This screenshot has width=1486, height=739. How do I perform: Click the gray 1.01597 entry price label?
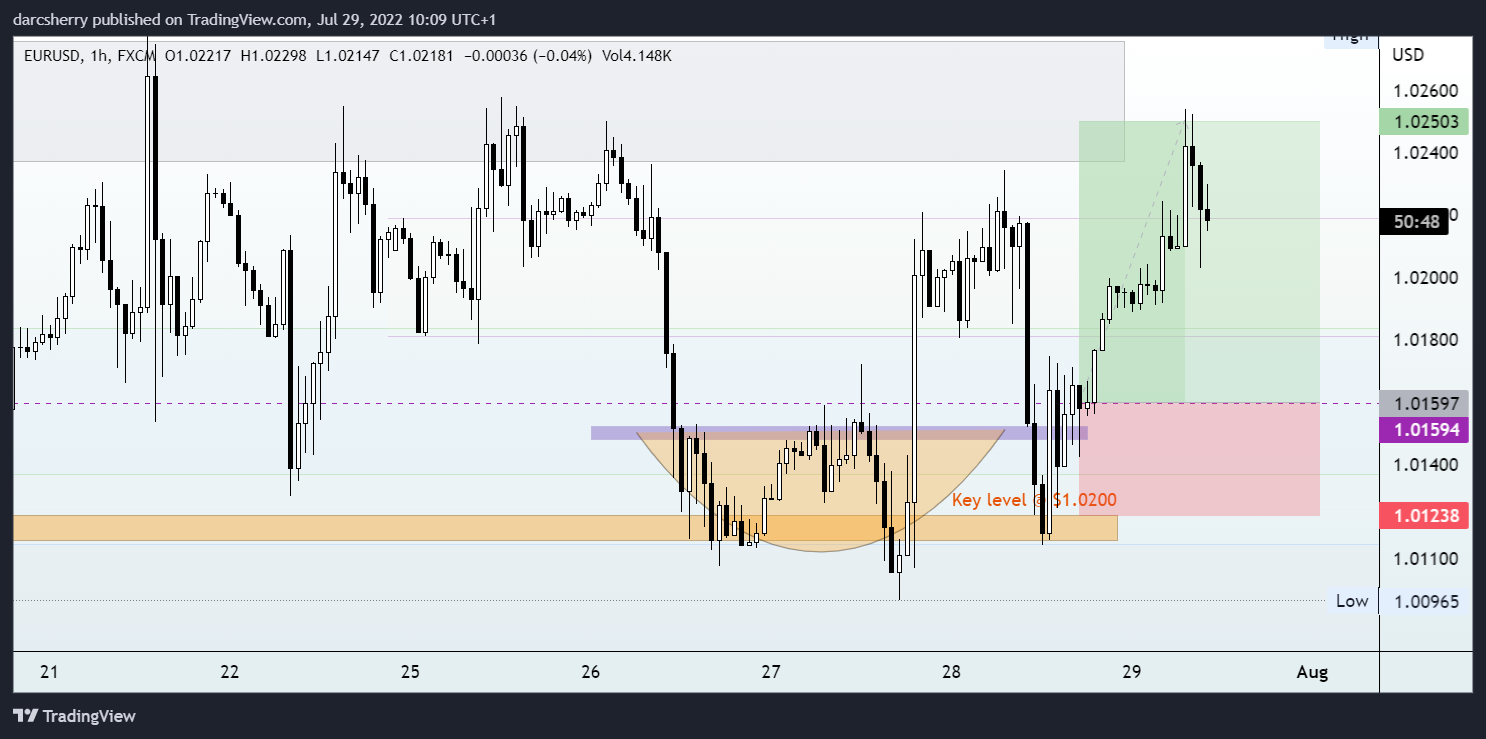tap(1425, 403)
